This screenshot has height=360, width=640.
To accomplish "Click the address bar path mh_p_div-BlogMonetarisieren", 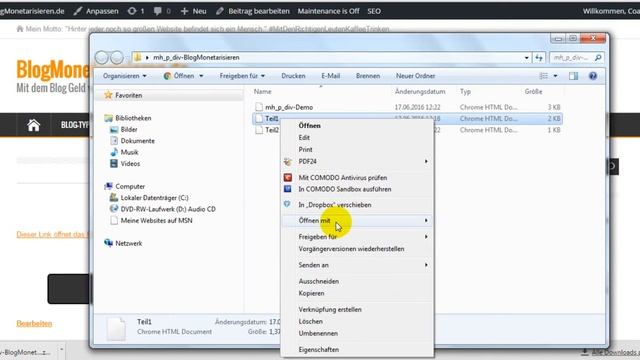I will [x=196, y=58].
